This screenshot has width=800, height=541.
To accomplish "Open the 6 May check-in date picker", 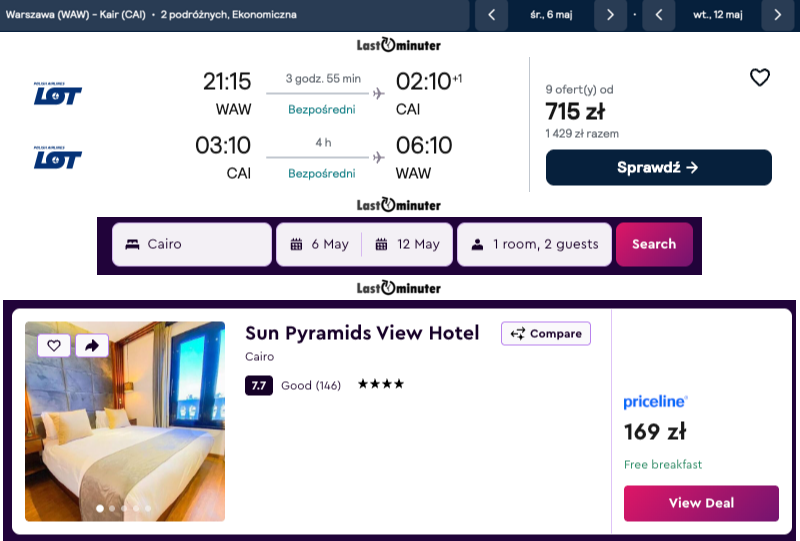I will tap(319, 244).
